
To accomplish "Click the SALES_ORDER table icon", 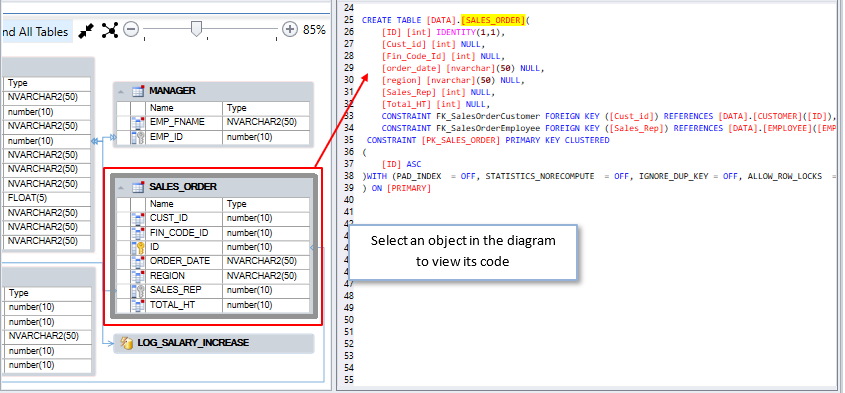I will 138,187.
